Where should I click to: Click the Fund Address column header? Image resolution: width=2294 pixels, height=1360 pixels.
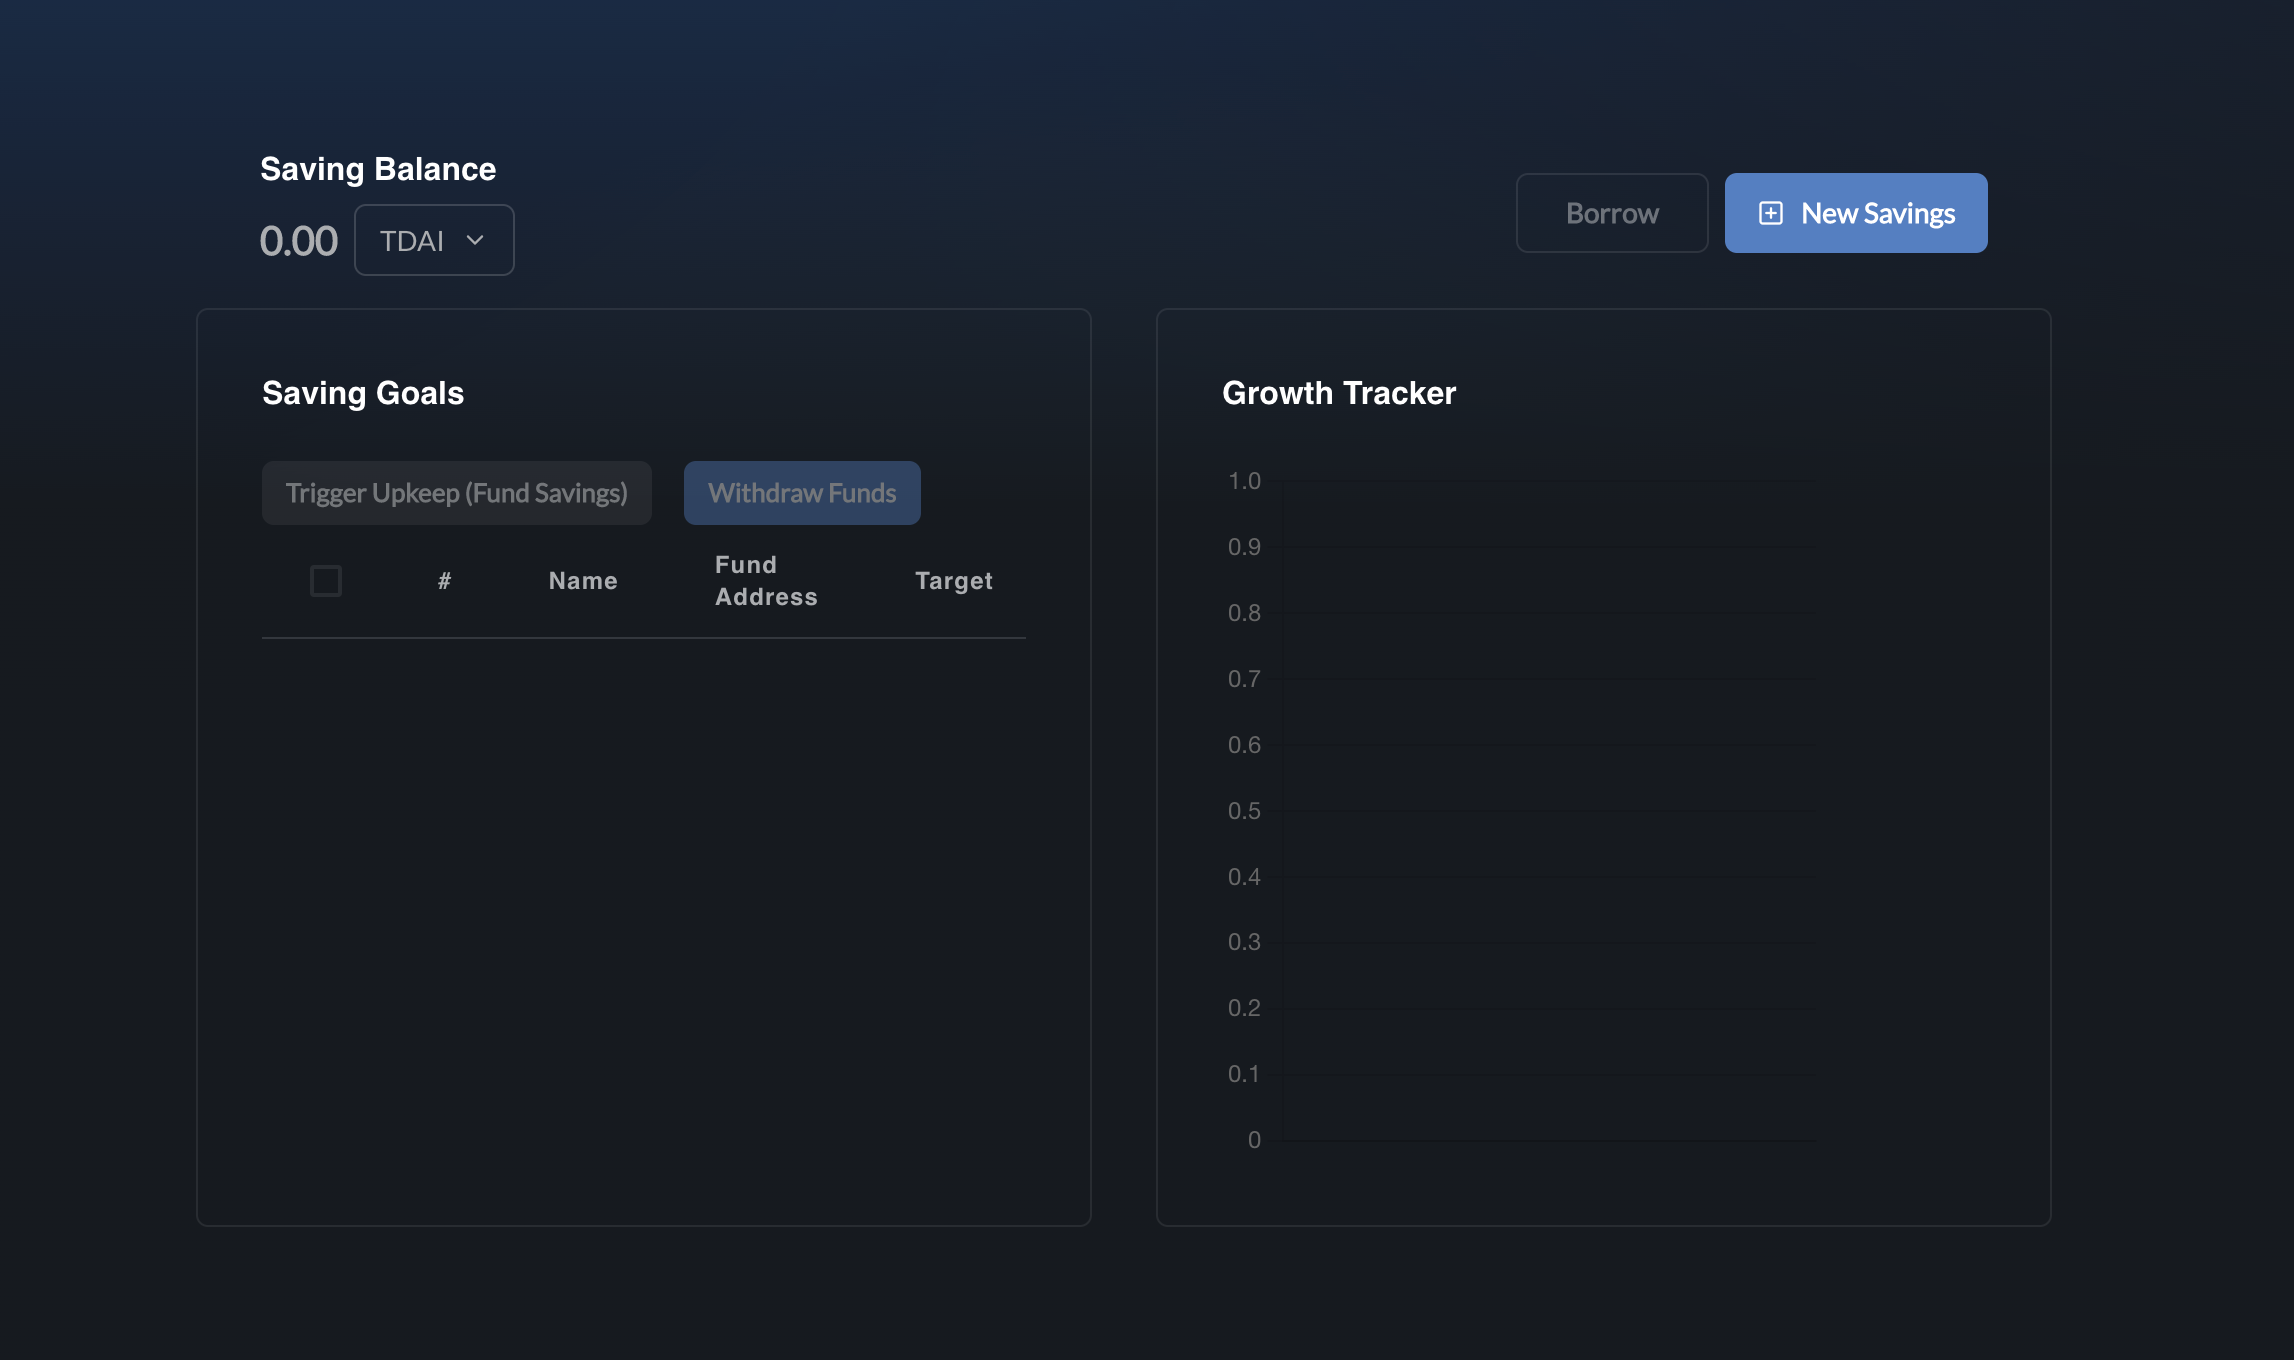pyautogui.click(x=766, y=581)
